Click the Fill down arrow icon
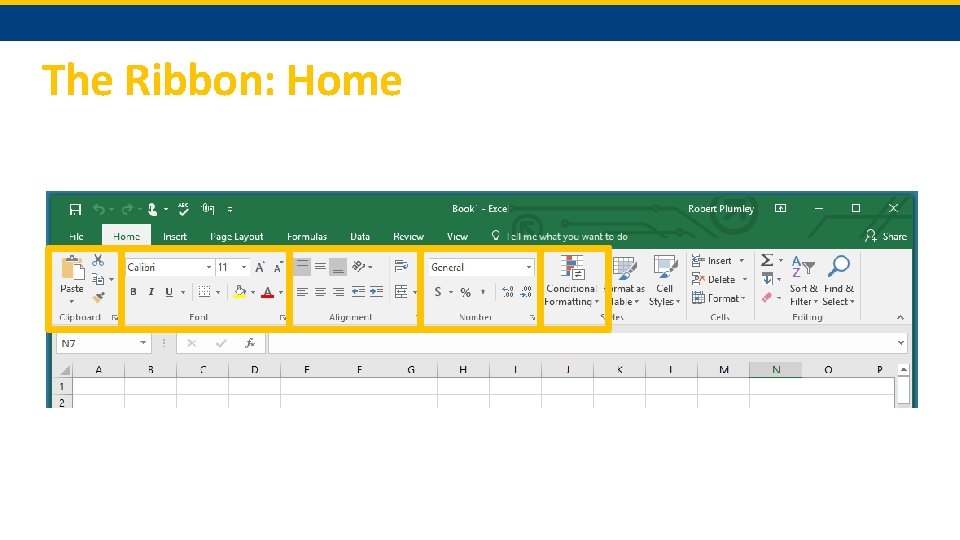Viewport: 960px width, 540px height. click(x=767, y=279)
